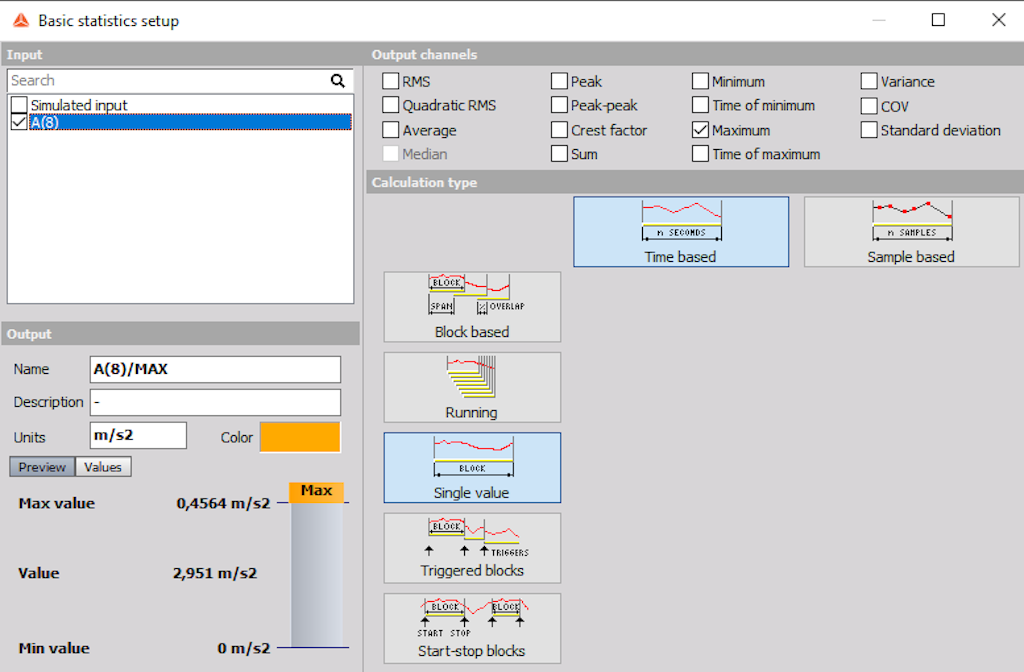This screenshot has height=672, width=1024.
Task: Click the 0 m/s2 min value
Action: coord(244,648)
